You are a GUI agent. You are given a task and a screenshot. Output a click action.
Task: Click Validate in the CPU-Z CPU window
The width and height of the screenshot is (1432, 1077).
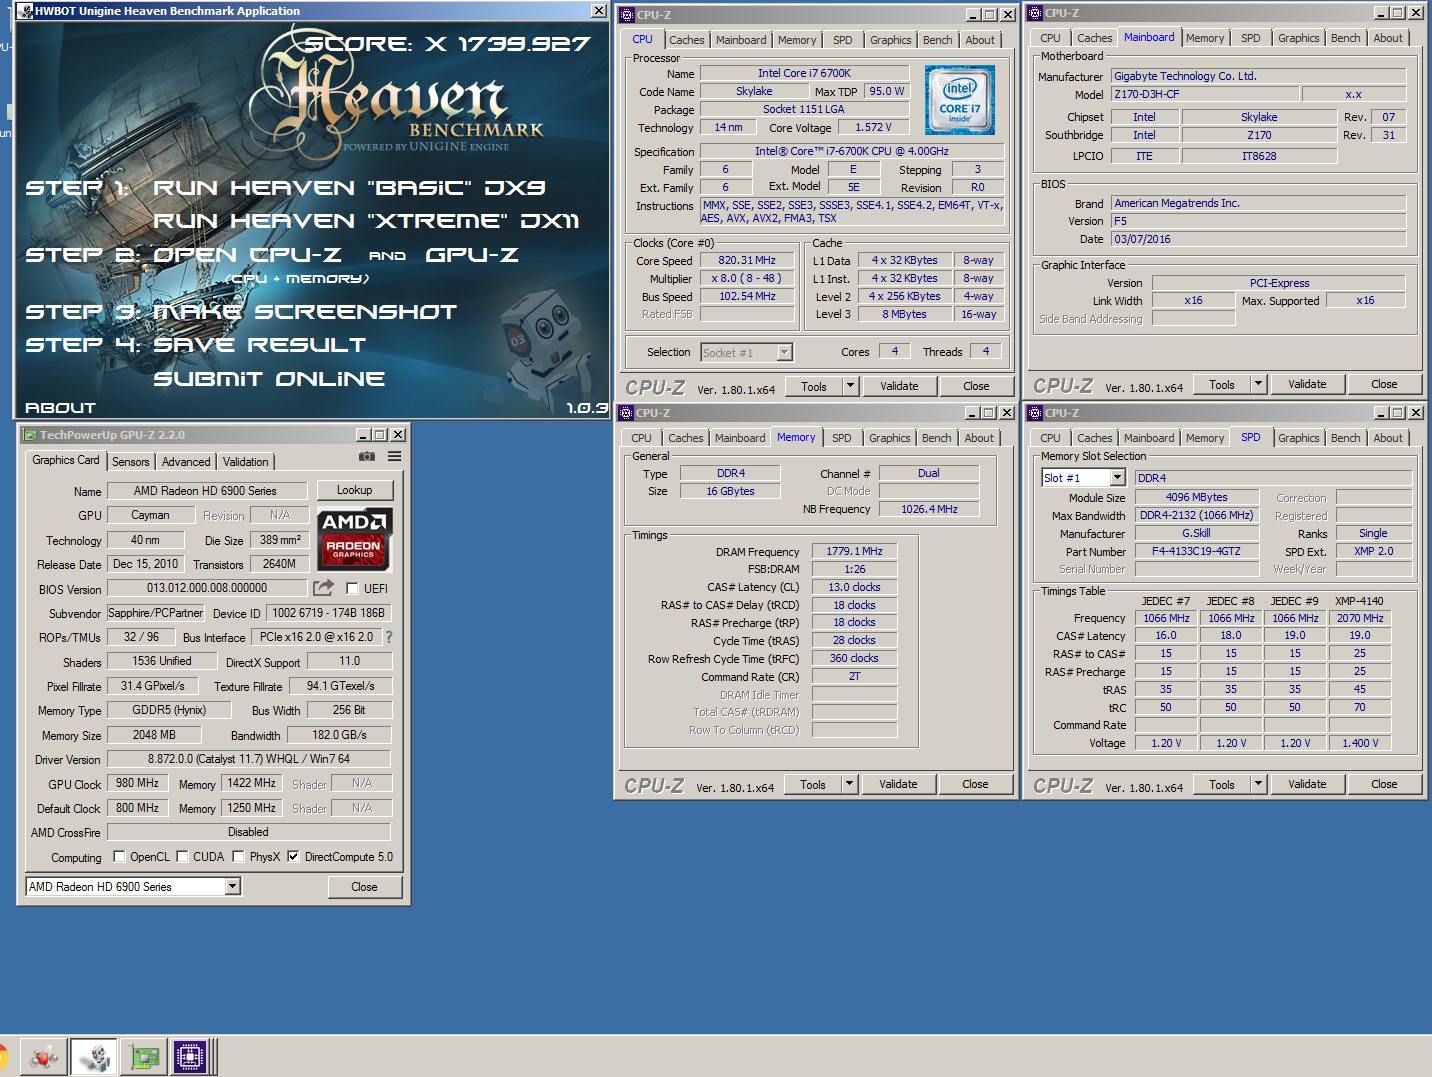tap(899, 386)
